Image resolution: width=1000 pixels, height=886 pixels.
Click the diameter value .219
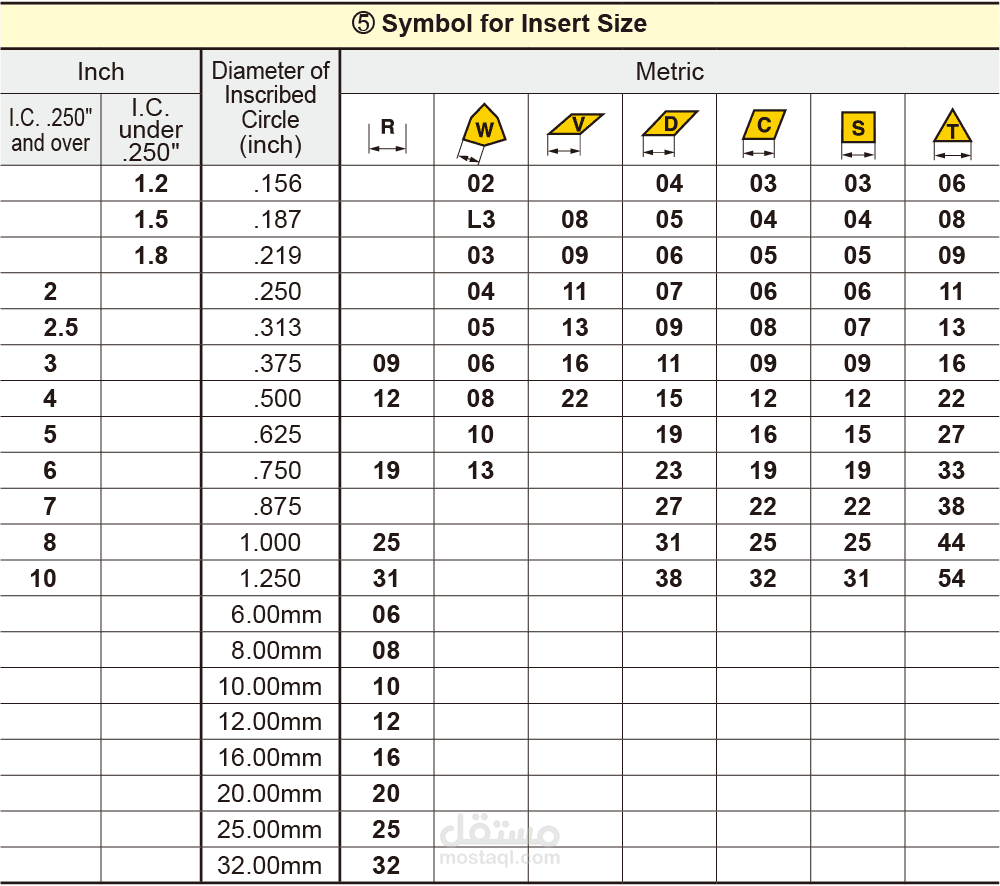pyautogui.click(x=277, y=256)
